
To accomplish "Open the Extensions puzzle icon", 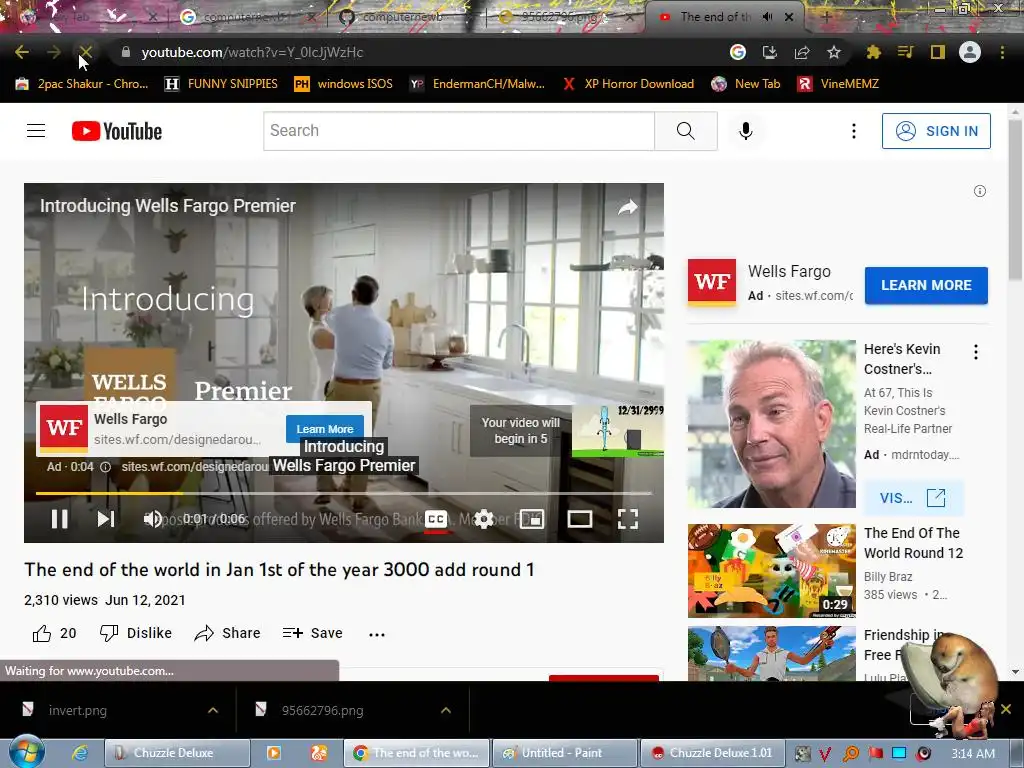I will [873, 52].
